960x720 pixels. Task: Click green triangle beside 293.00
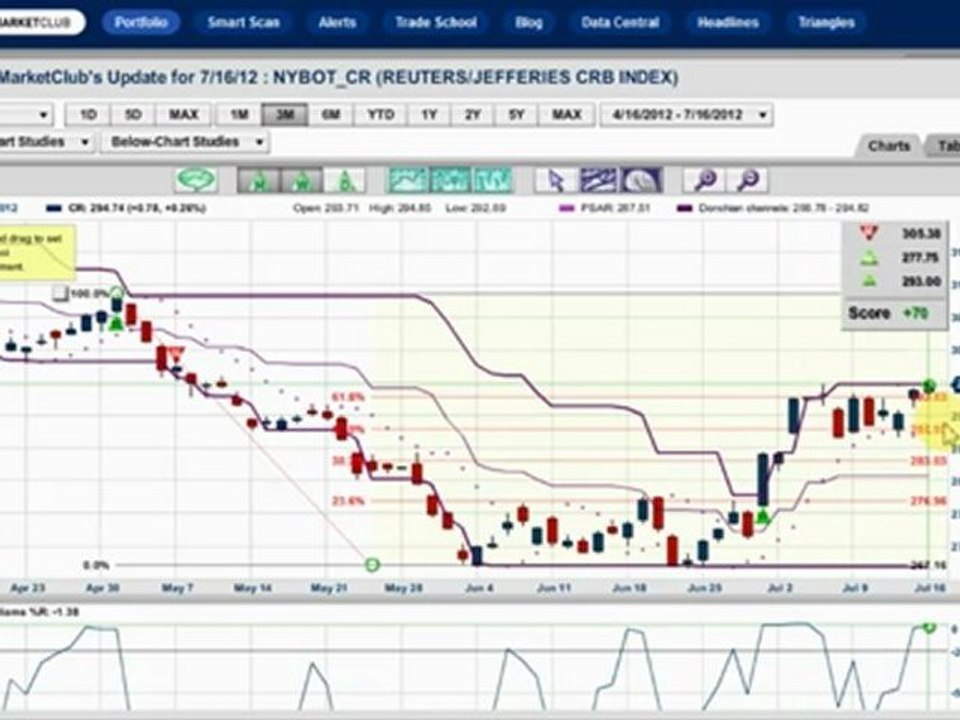pyautogui.click(x=869, y=282)
